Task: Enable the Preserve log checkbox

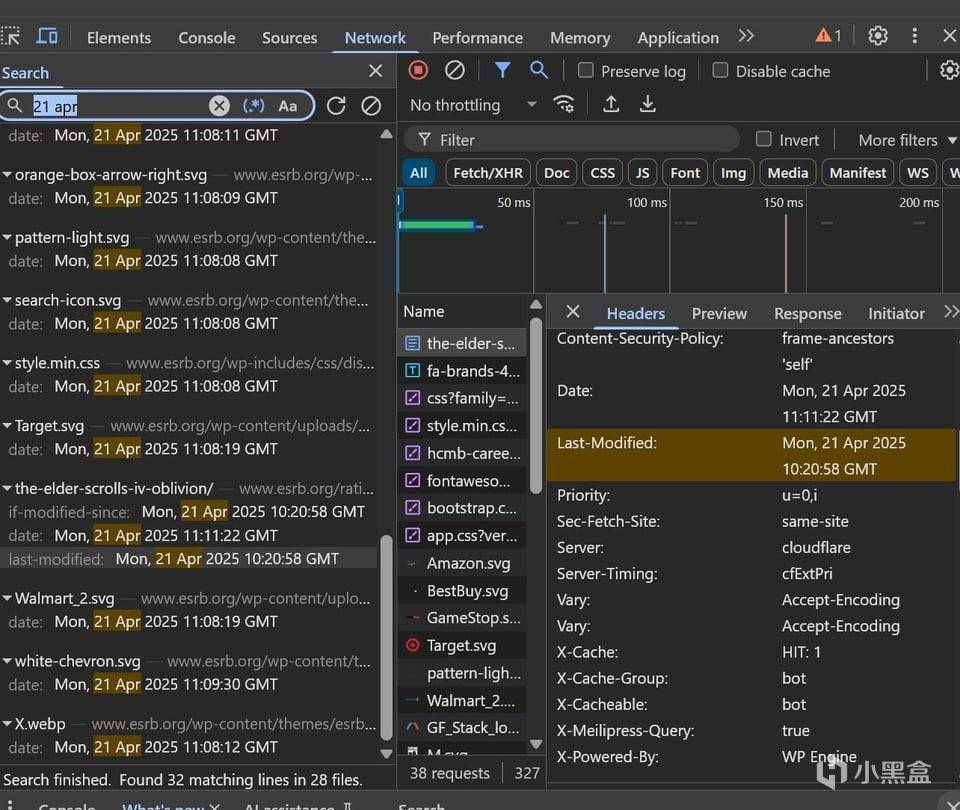Action: pos(586,70)
